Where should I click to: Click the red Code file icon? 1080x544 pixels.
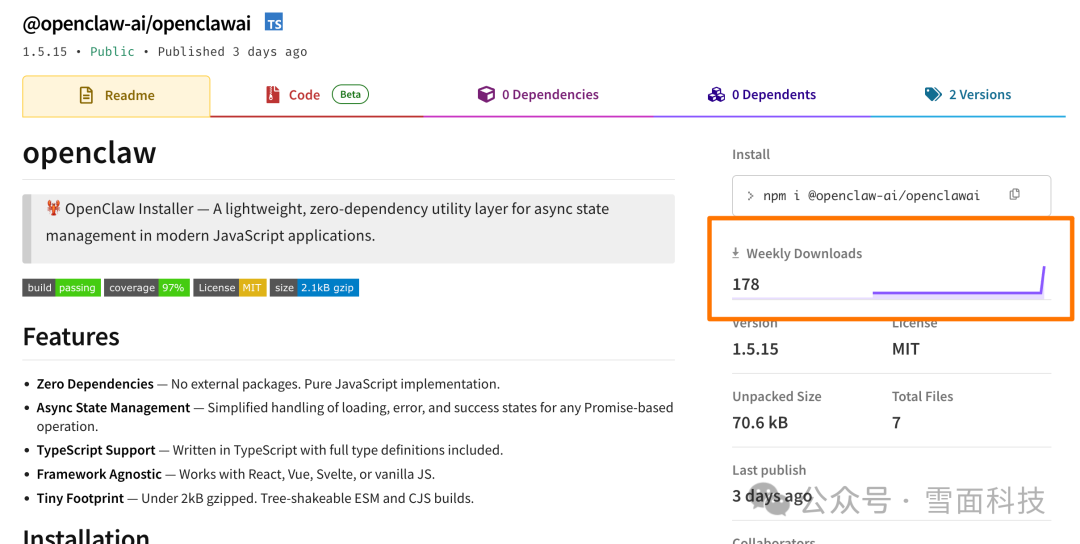pos(272,95)
